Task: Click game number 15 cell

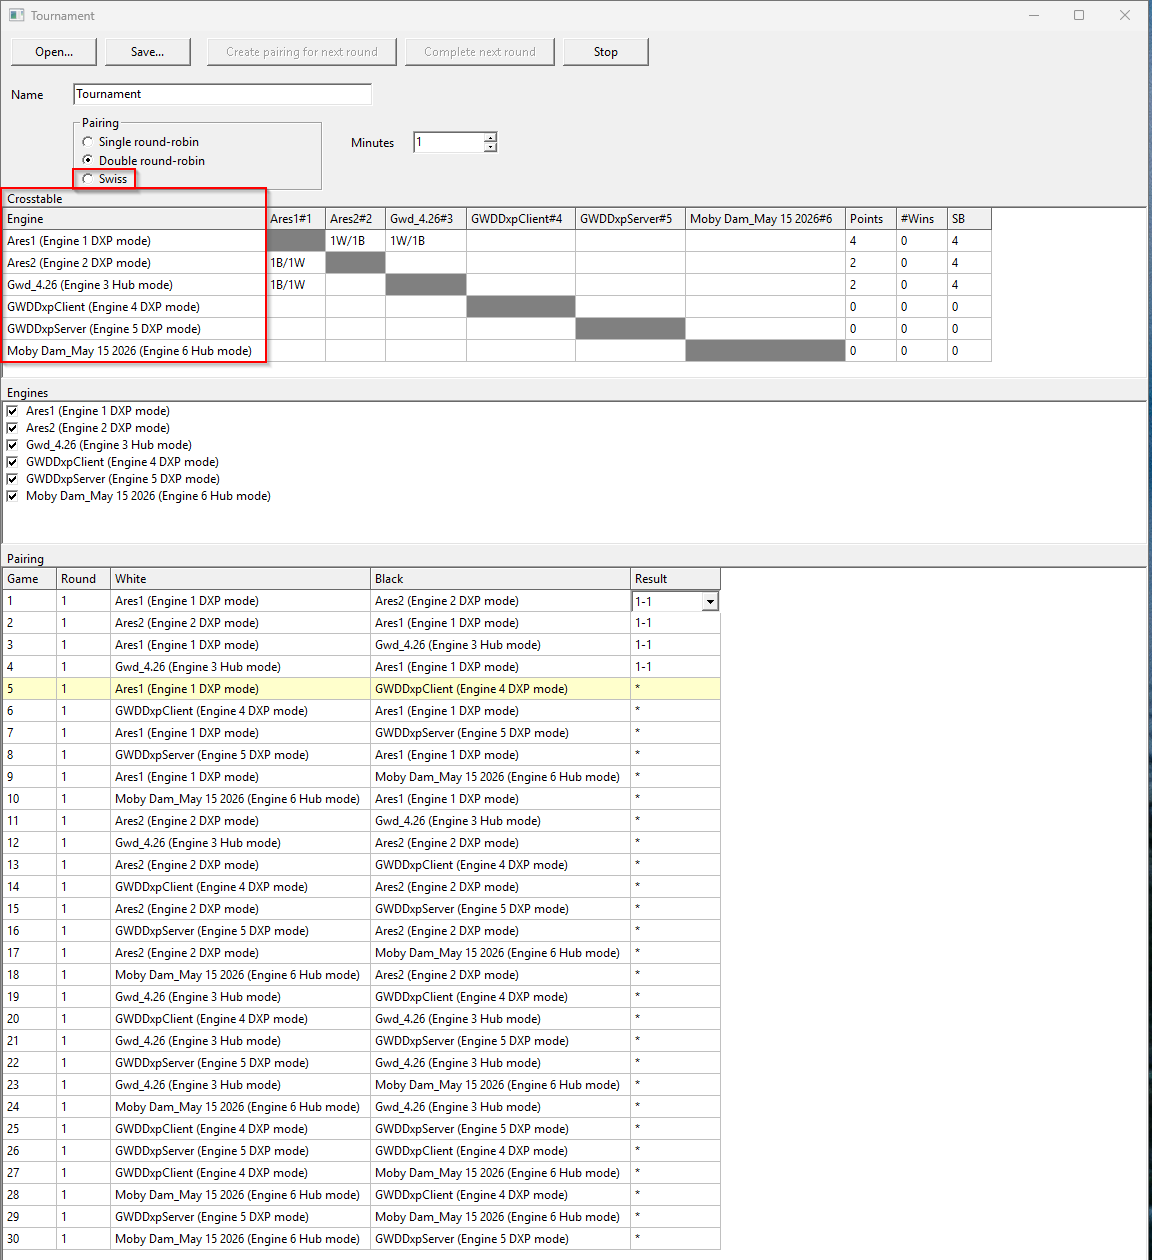Action: click(29, 909)
